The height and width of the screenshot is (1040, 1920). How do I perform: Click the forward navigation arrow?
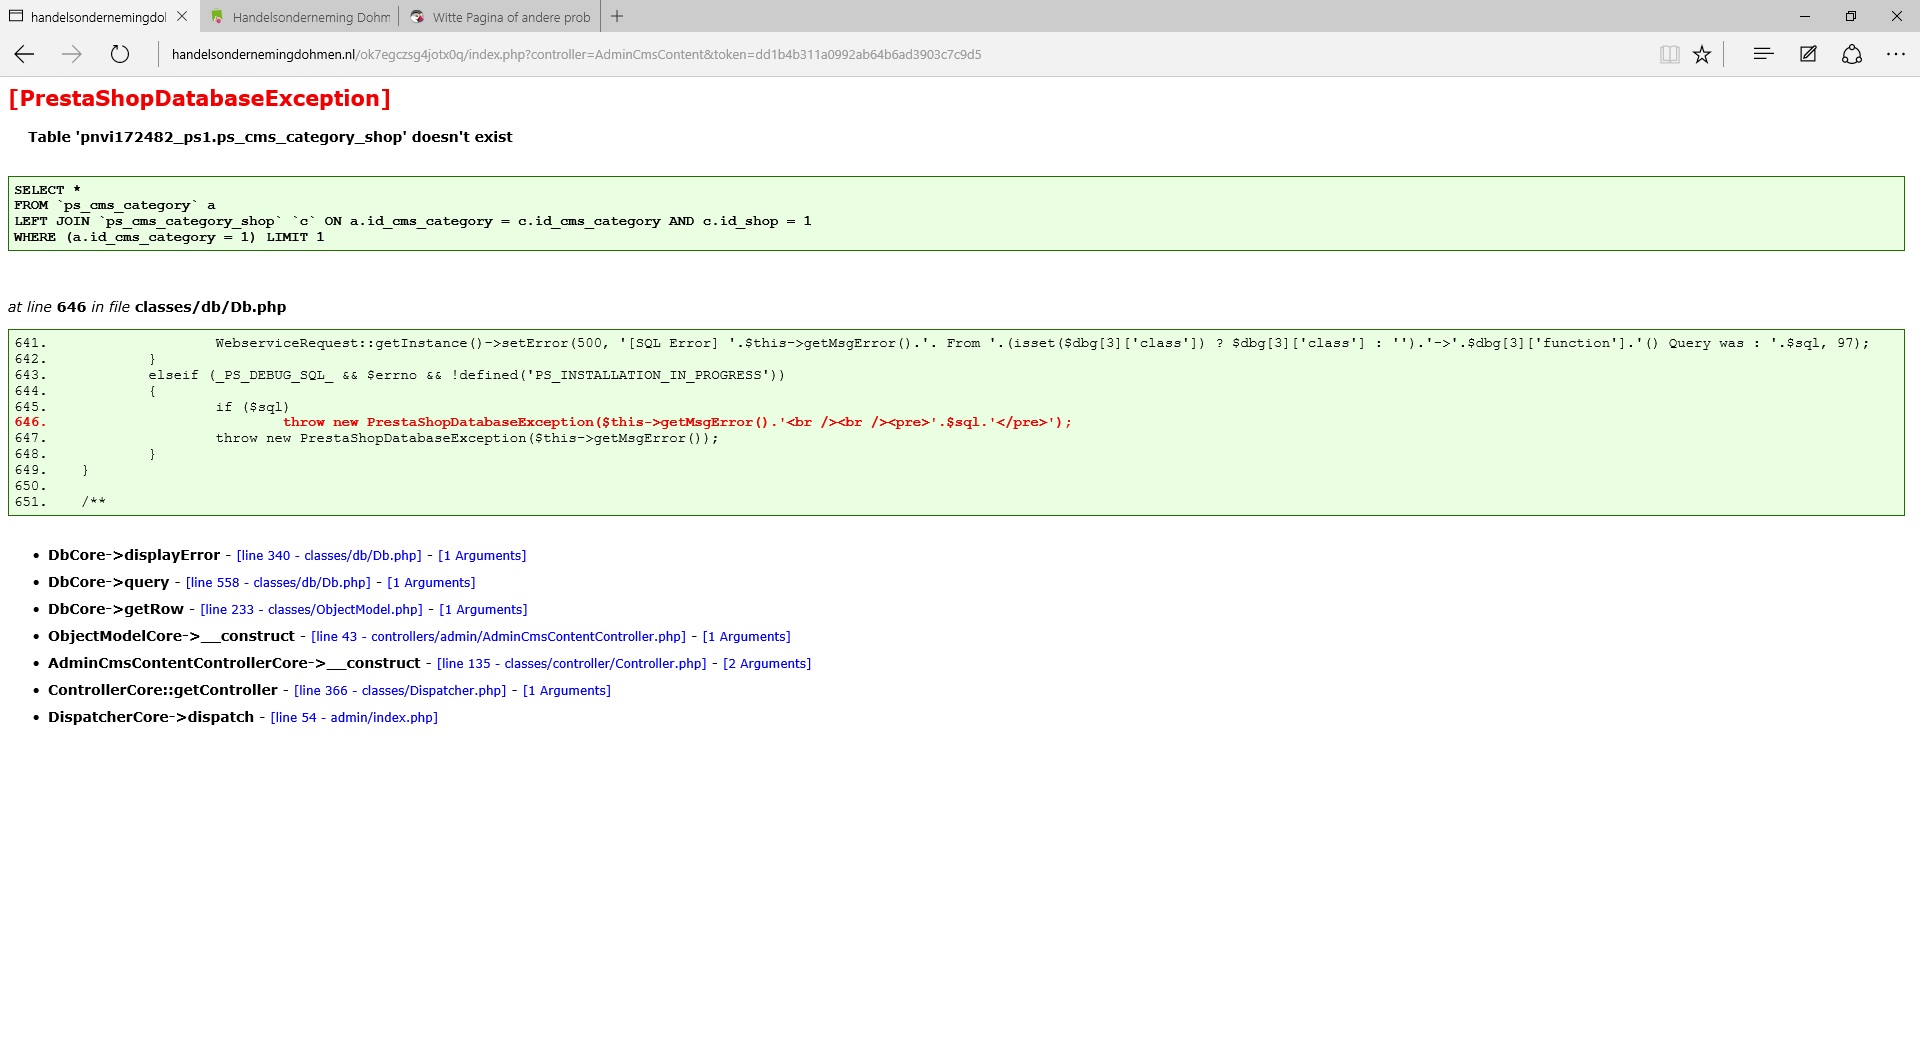[72, 54]
